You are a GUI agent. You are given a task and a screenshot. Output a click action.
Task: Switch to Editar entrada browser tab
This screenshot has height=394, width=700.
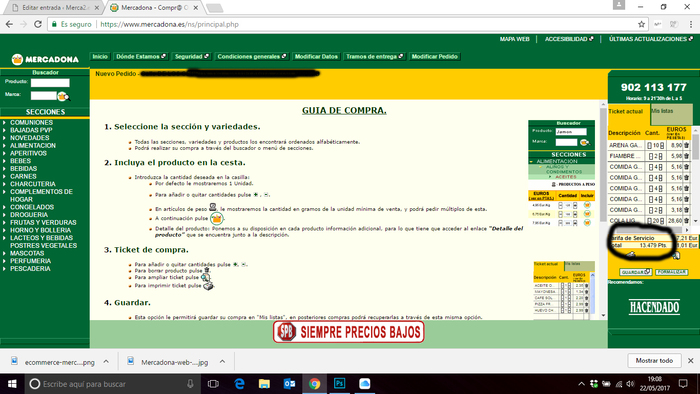(x=55, y=8)
